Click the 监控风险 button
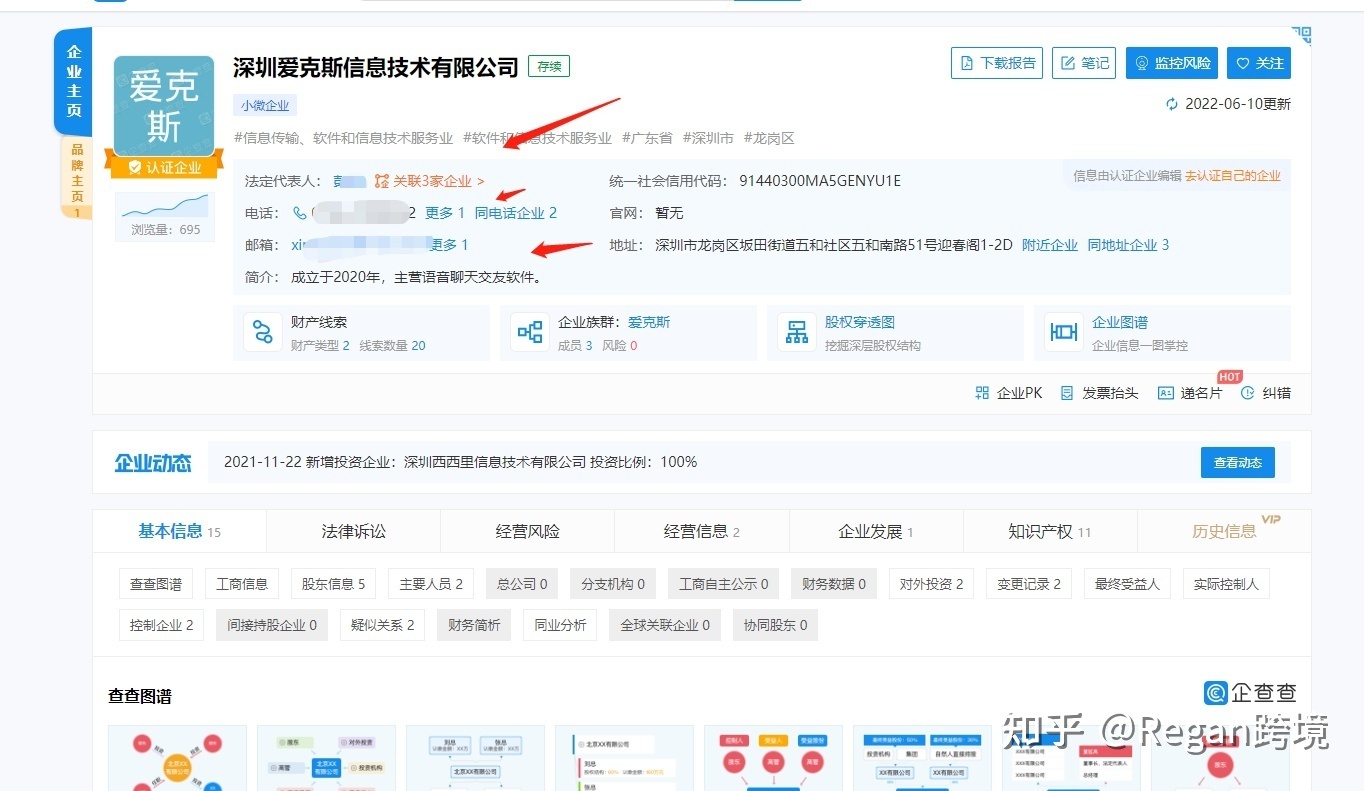The image size is (1364, 791). pyautogui.click(x=1171, y=63)
